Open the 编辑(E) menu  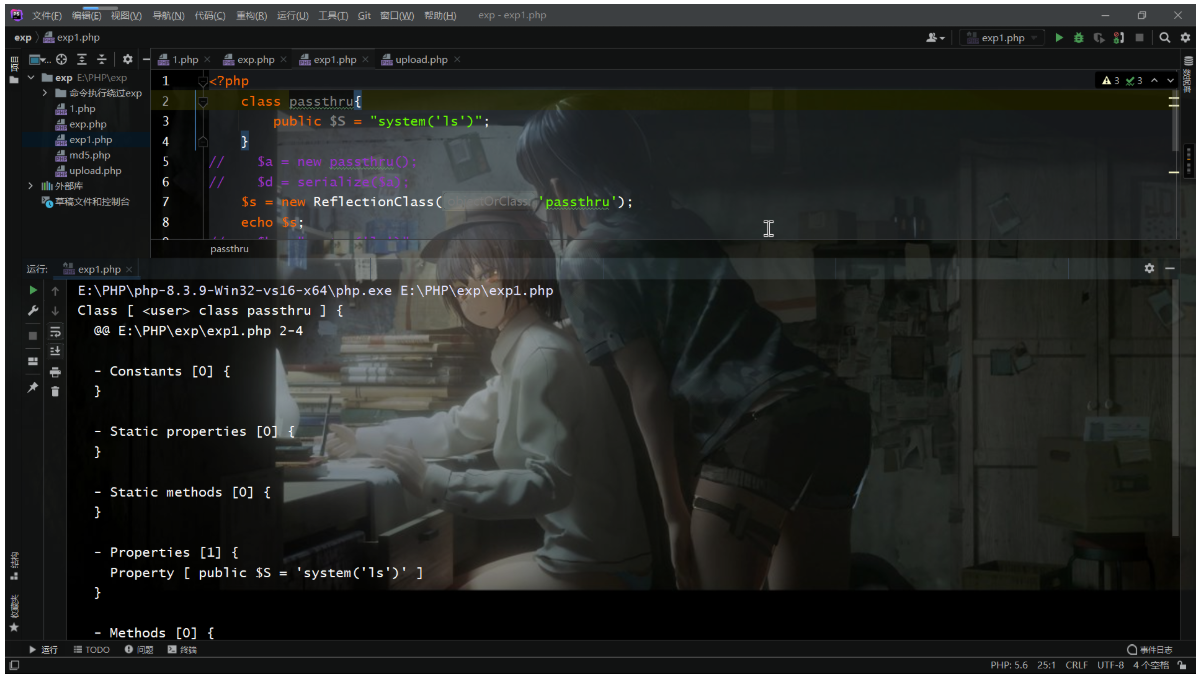pos(86,15)
